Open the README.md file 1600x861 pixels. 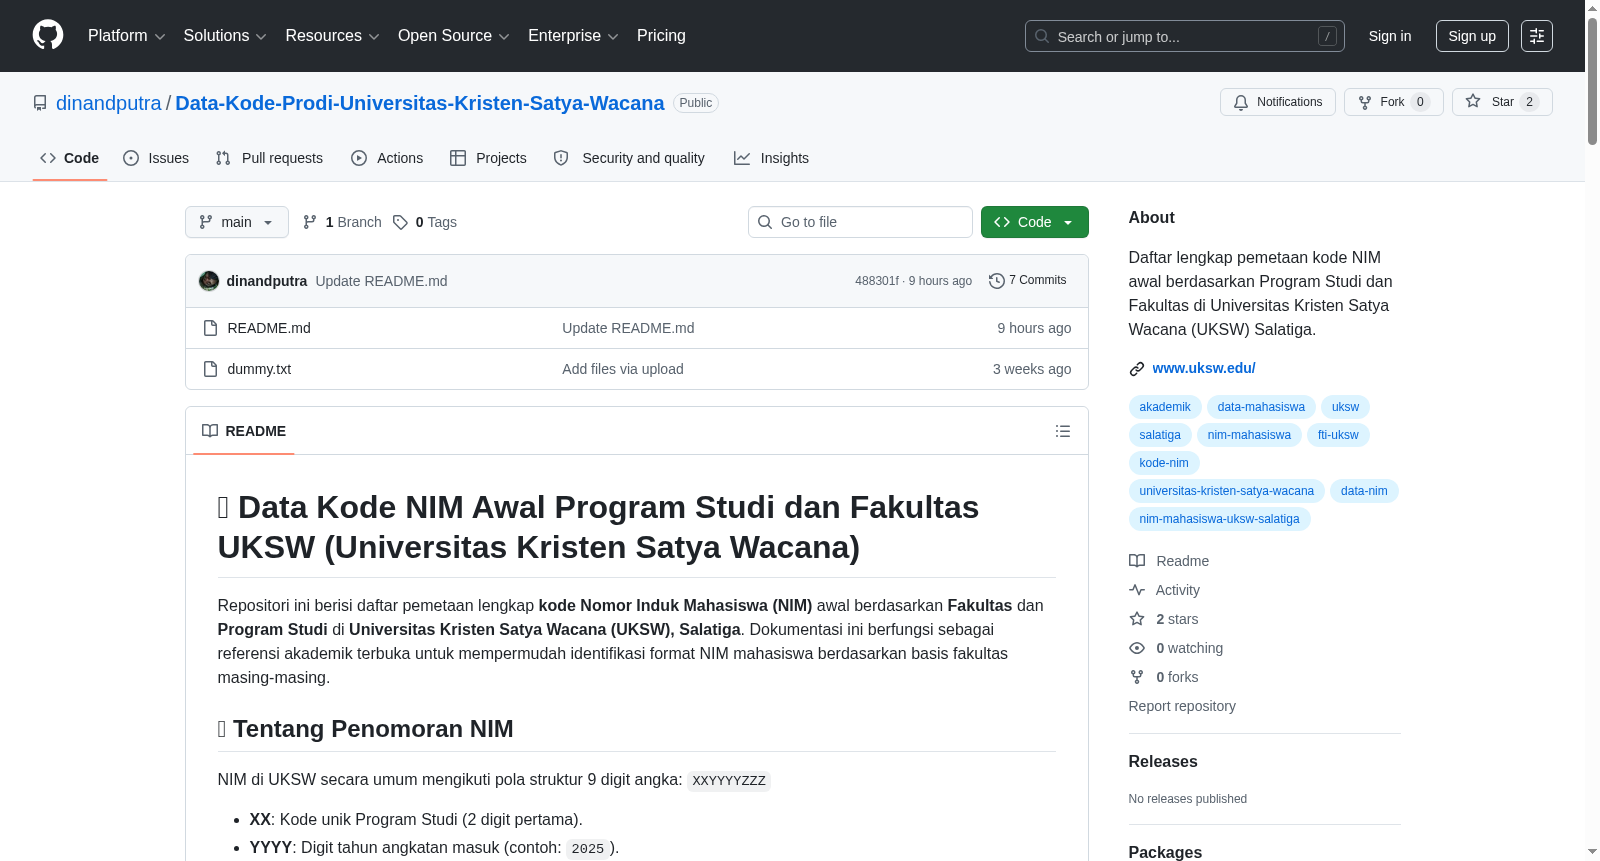269,328
